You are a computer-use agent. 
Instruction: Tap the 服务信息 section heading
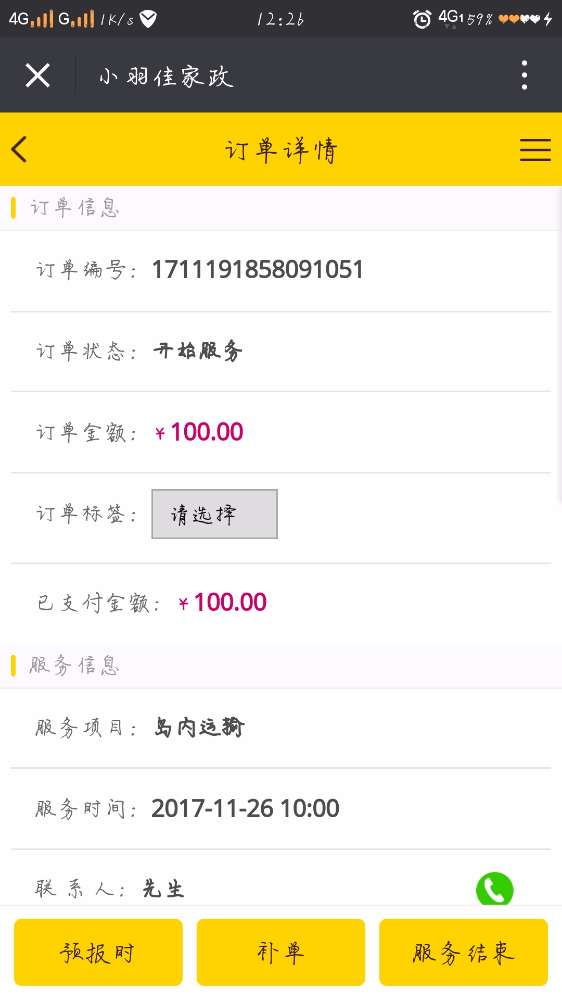click(x=74, y=666)
